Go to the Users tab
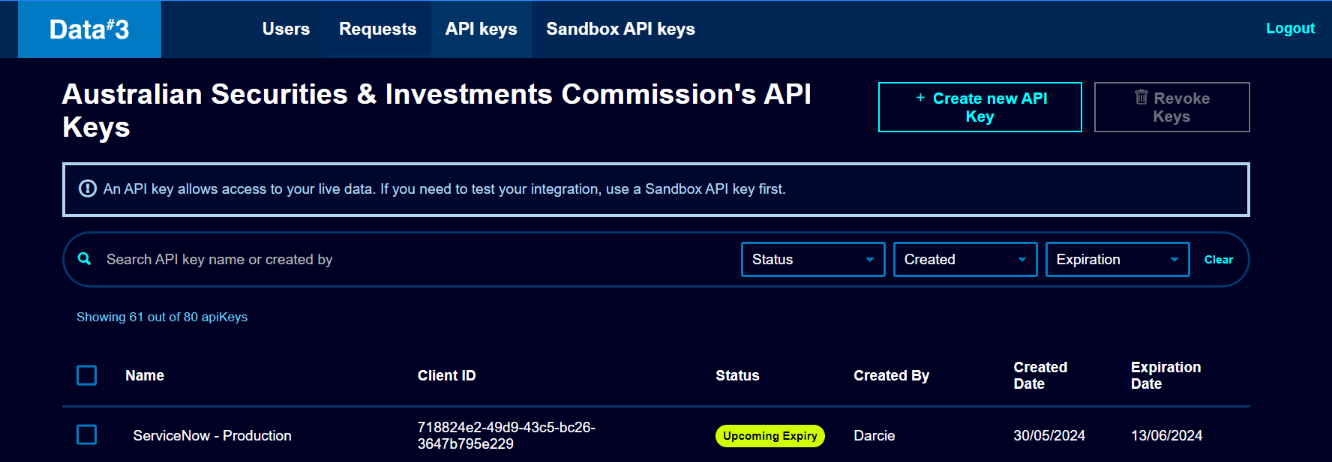Image resolution: width=1332 pixels, height=462 pixels. tap(286, 29)
